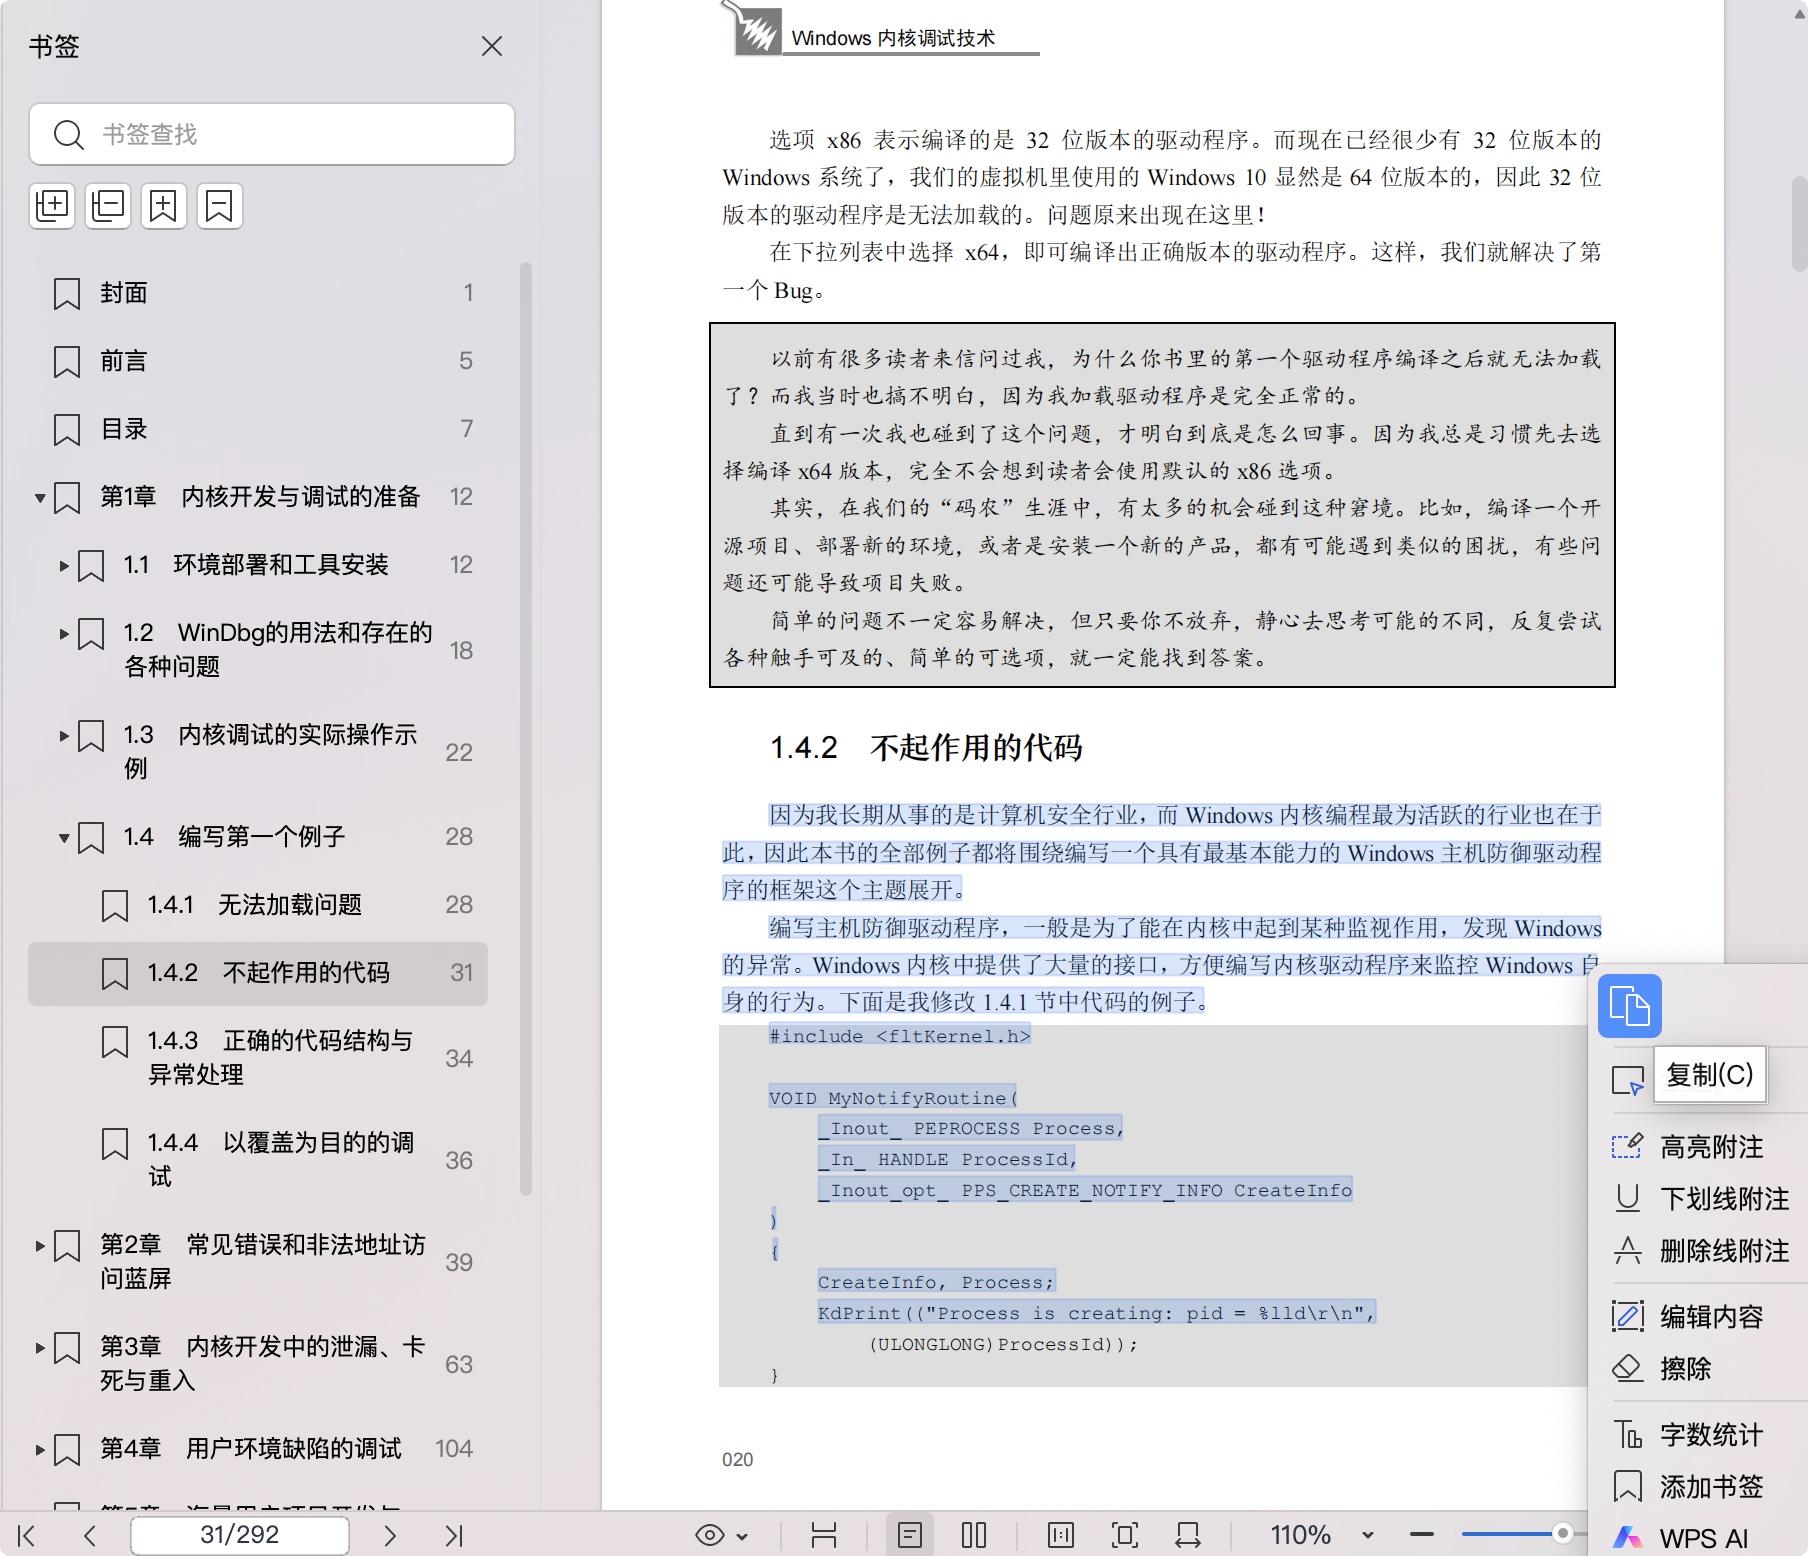Go to 1.4.1 无法加载问题
Viewport: 1808px width, 1556px height.
click(258, 905)
